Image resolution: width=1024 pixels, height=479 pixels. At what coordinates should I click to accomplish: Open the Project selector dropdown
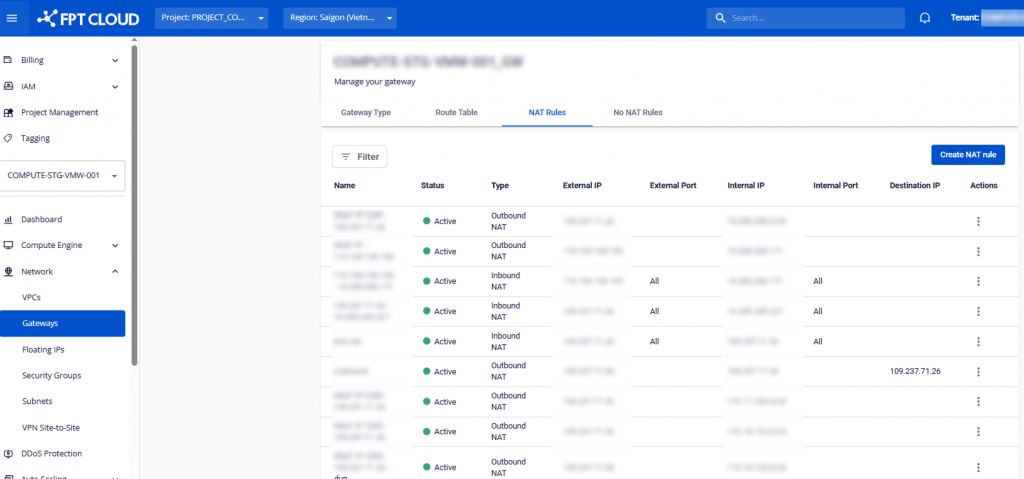click(211, 18)
